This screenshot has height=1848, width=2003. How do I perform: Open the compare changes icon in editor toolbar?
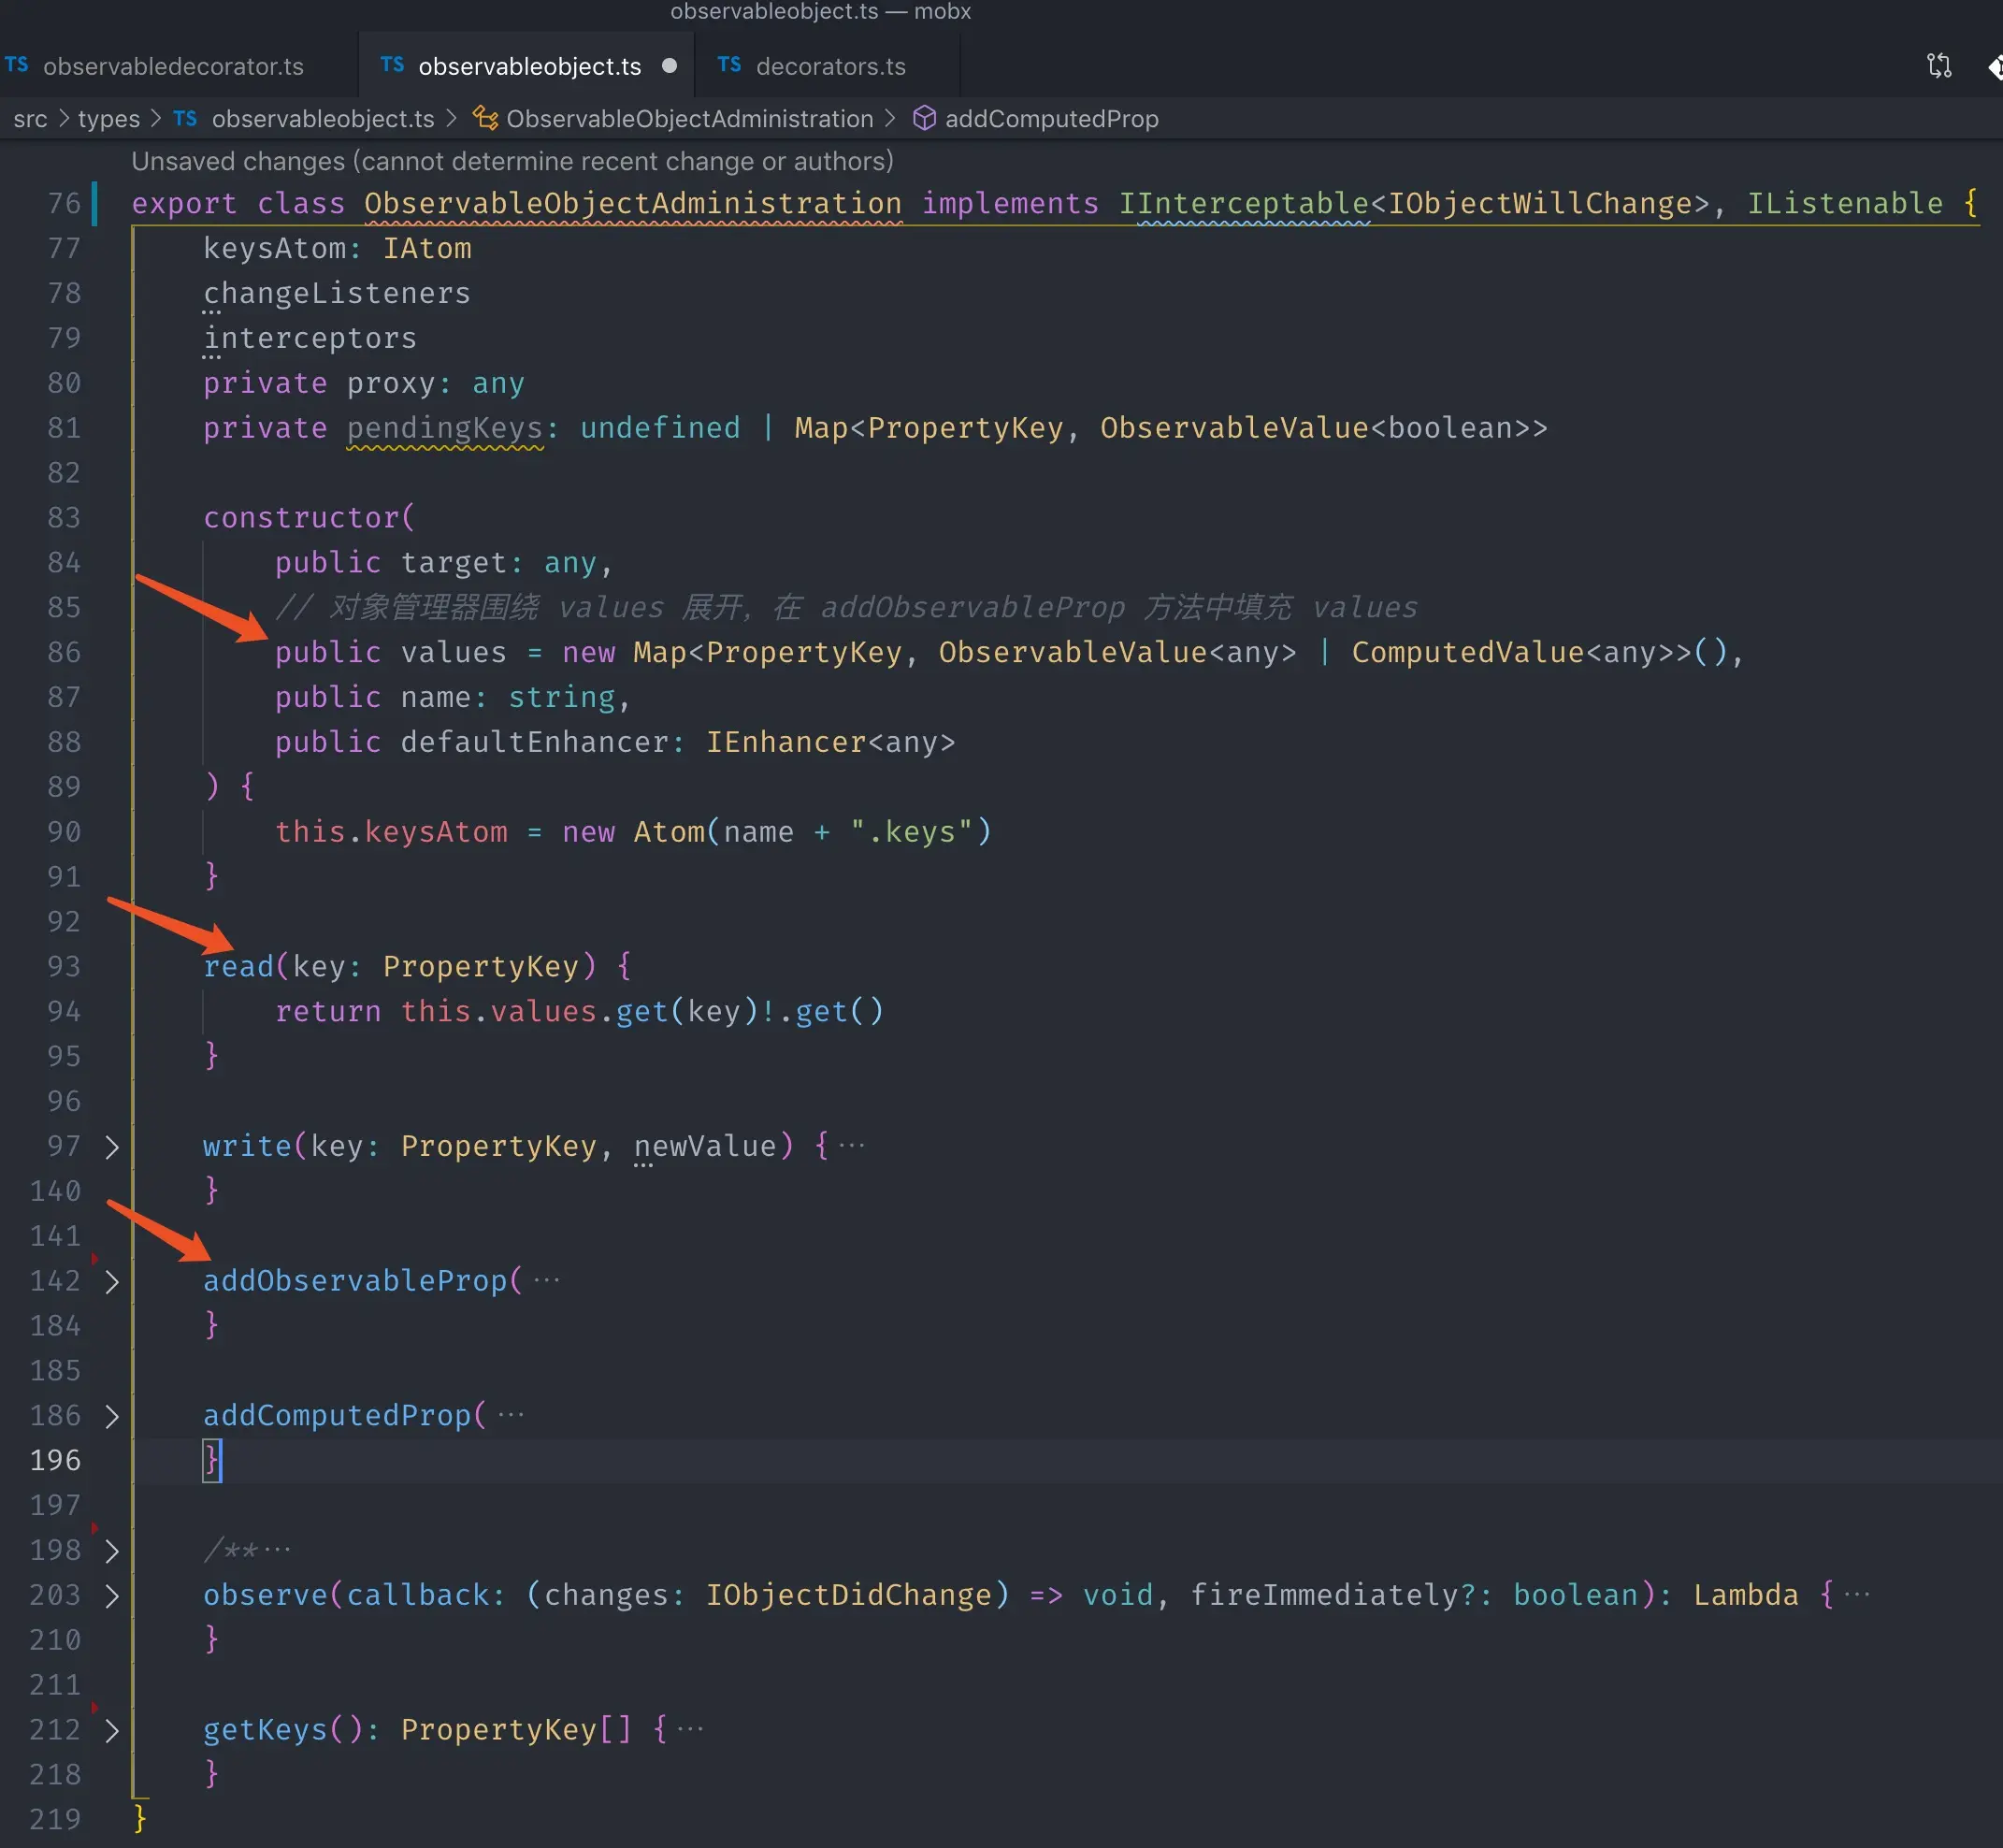coord(1938,65)
